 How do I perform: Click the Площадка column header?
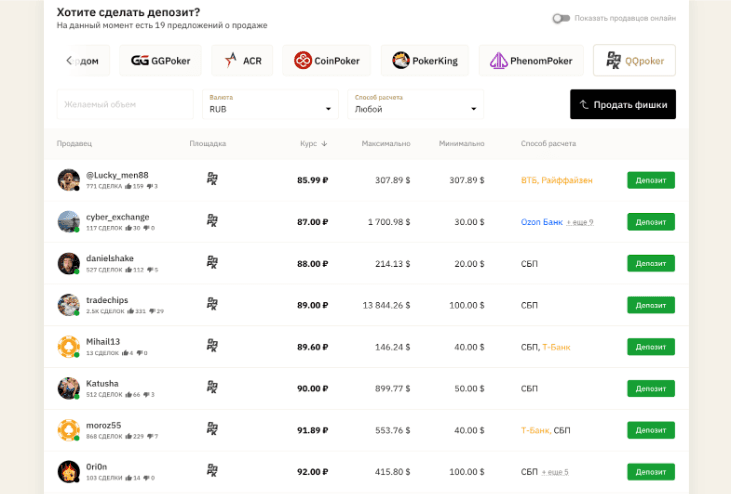[207, 144]
